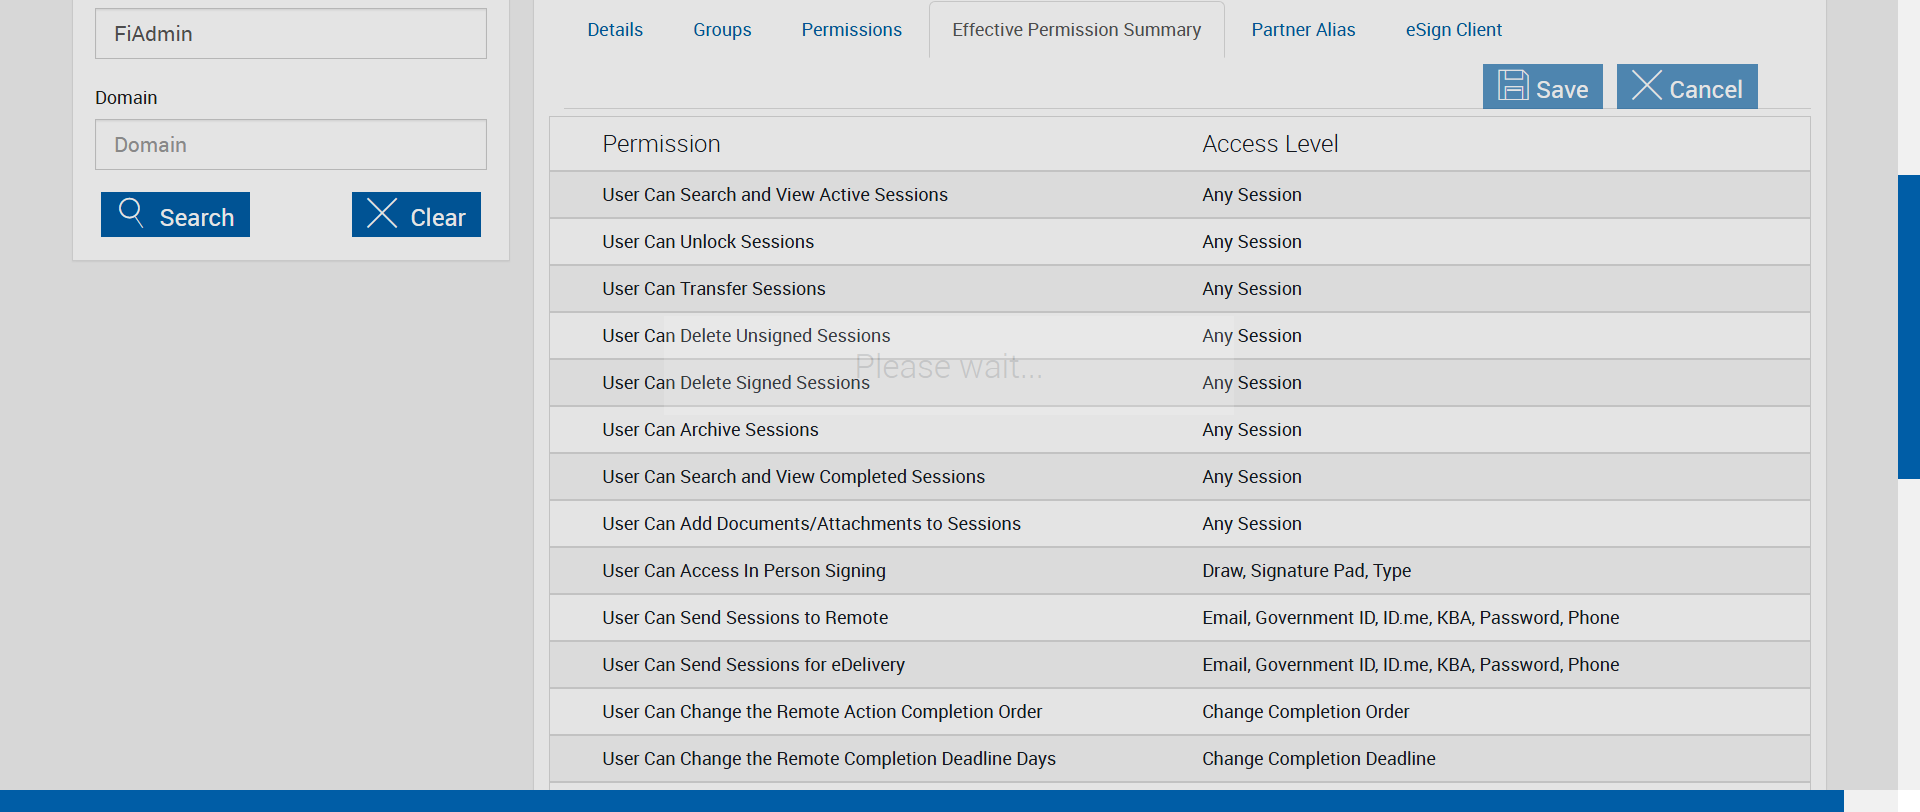Click the X icon on the Clear button
The width and height of the screenshot is (1920, 812).
point(382,213)
